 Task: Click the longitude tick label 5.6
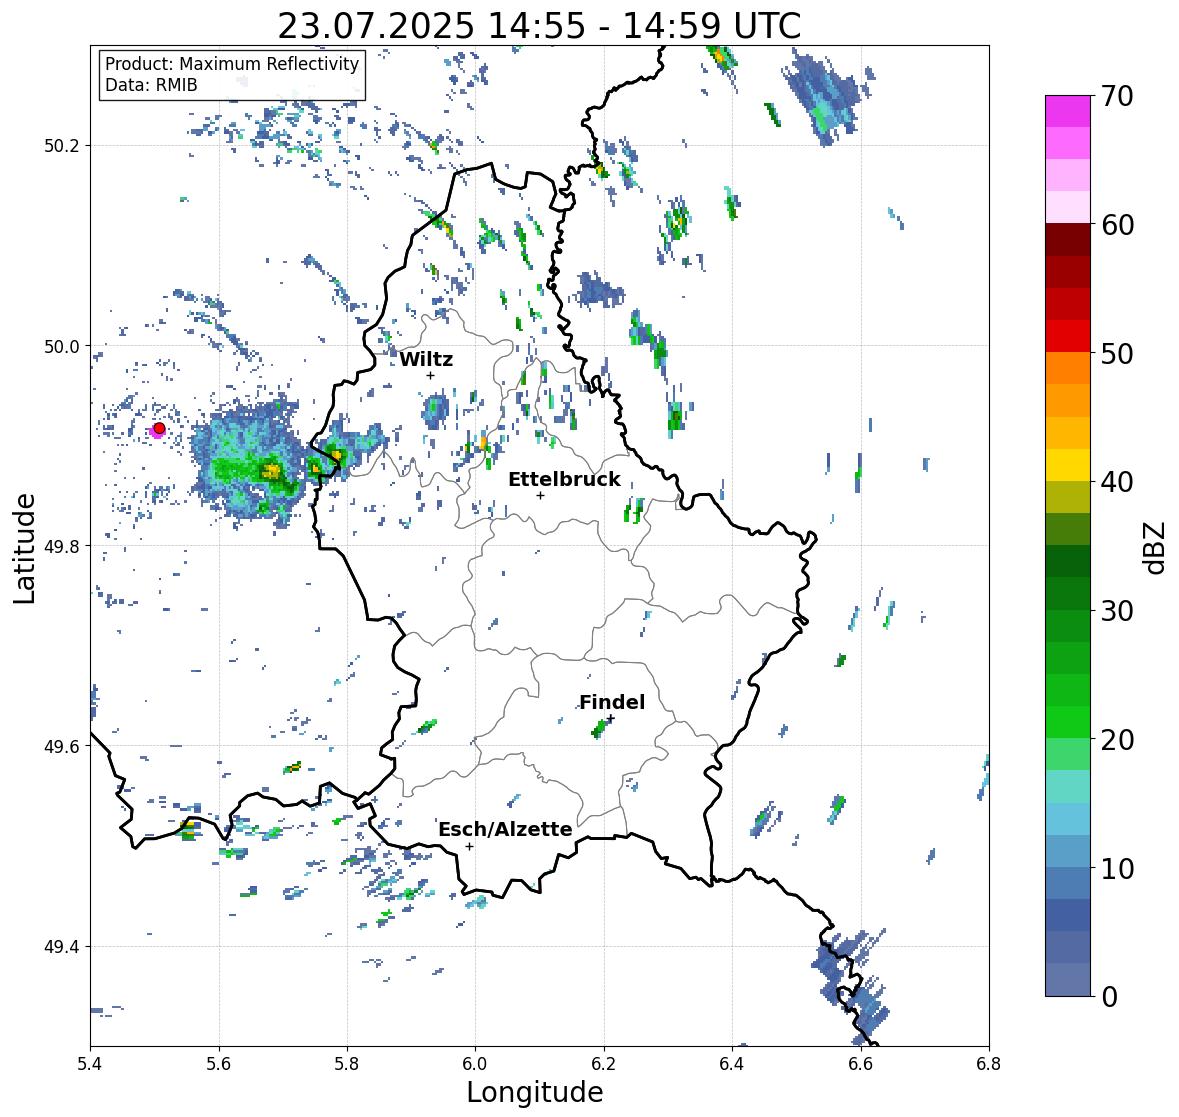(x=219, y=1064)
